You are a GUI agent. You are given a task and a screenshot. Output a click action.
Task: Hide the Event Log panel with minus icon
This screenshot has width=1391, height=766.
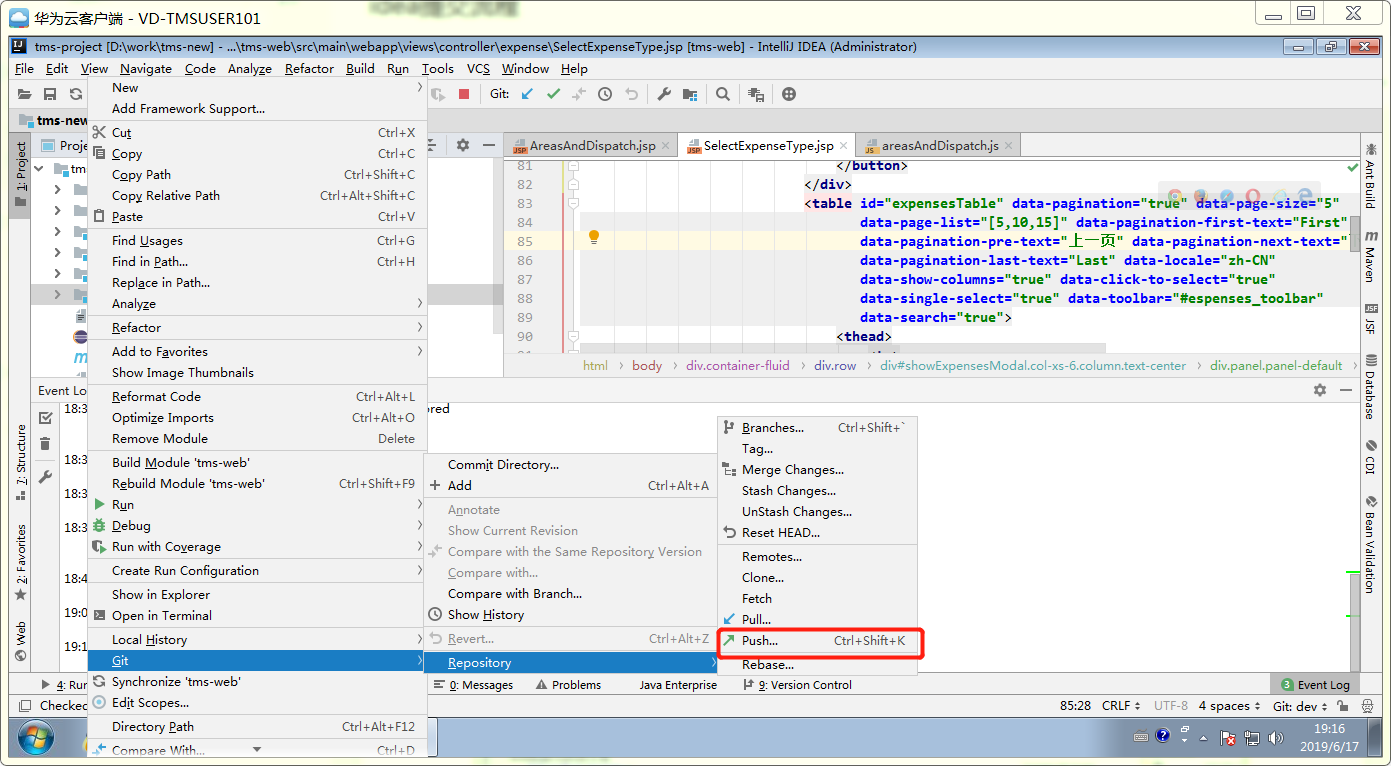(x=1346, y=390)
